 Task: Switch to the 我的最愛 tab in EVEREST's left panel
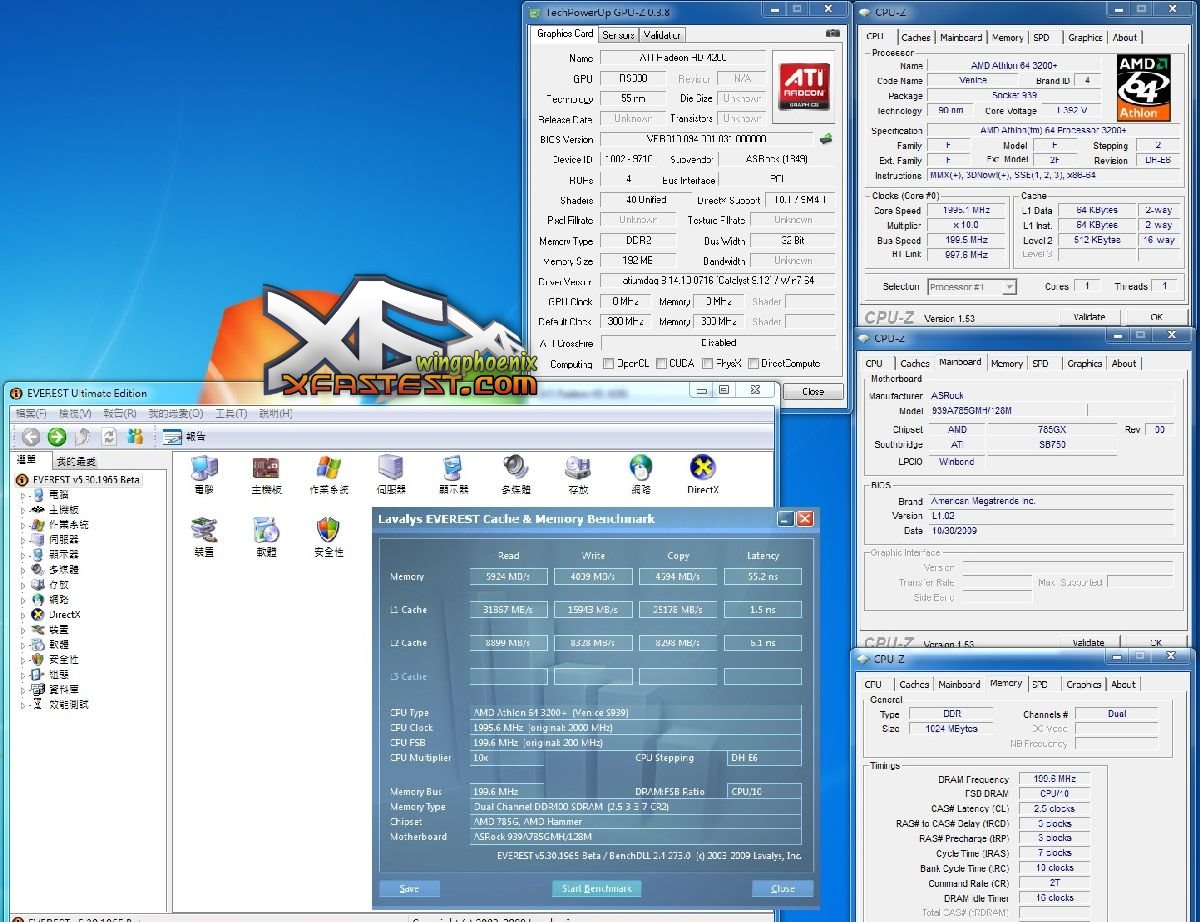(76, 461)
